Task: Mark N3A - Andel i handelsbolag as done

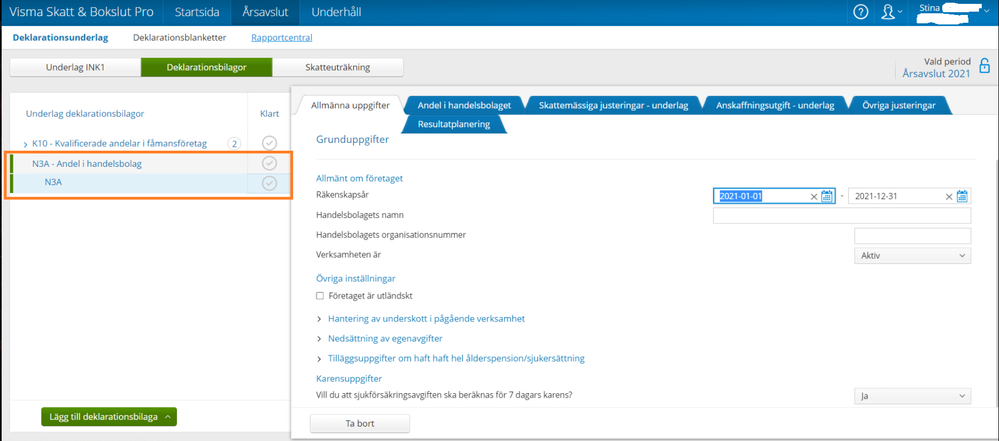Action: (269, 163)
